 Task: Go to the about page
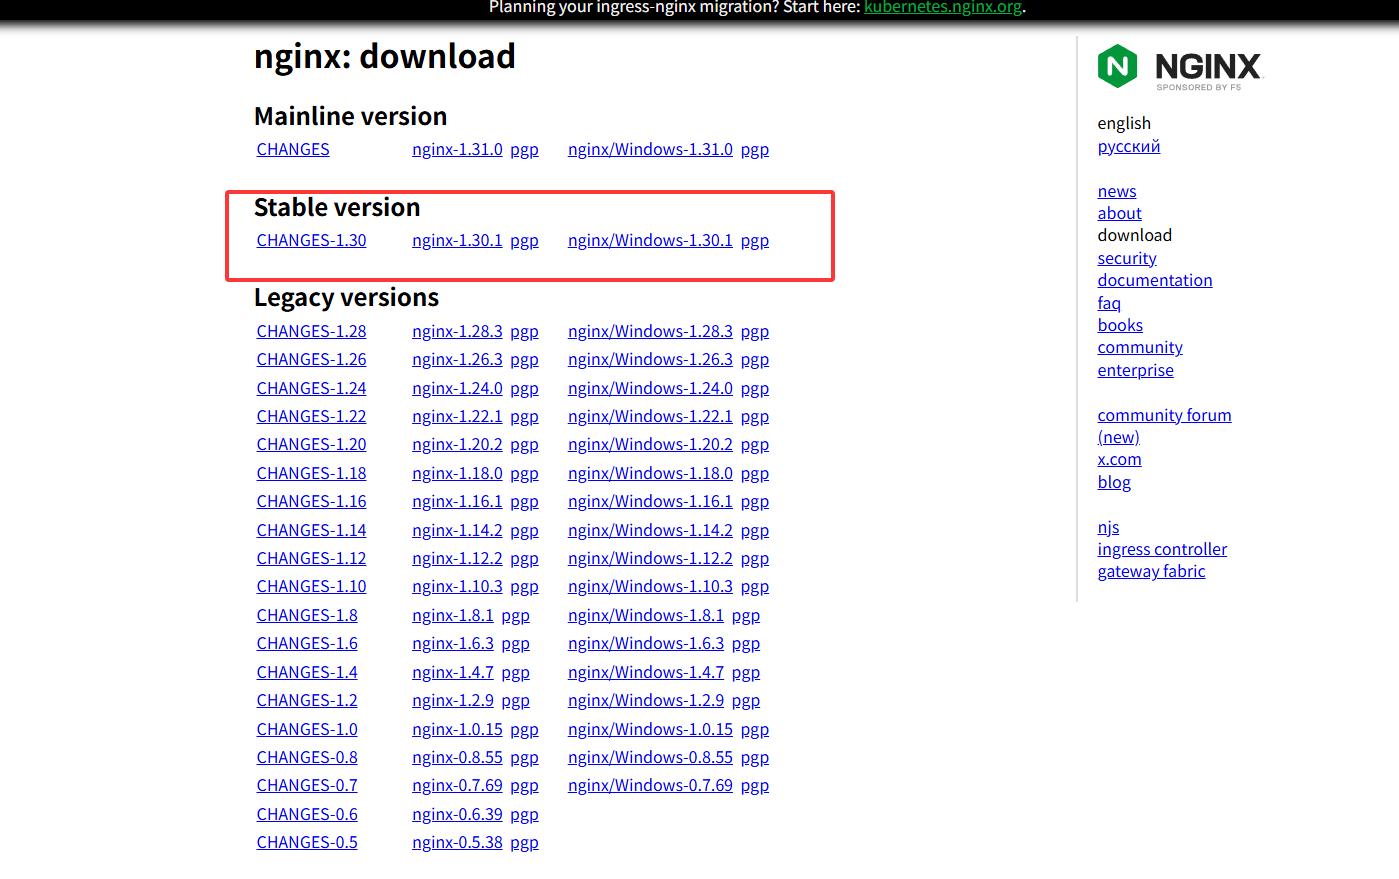pos(1119,213)
